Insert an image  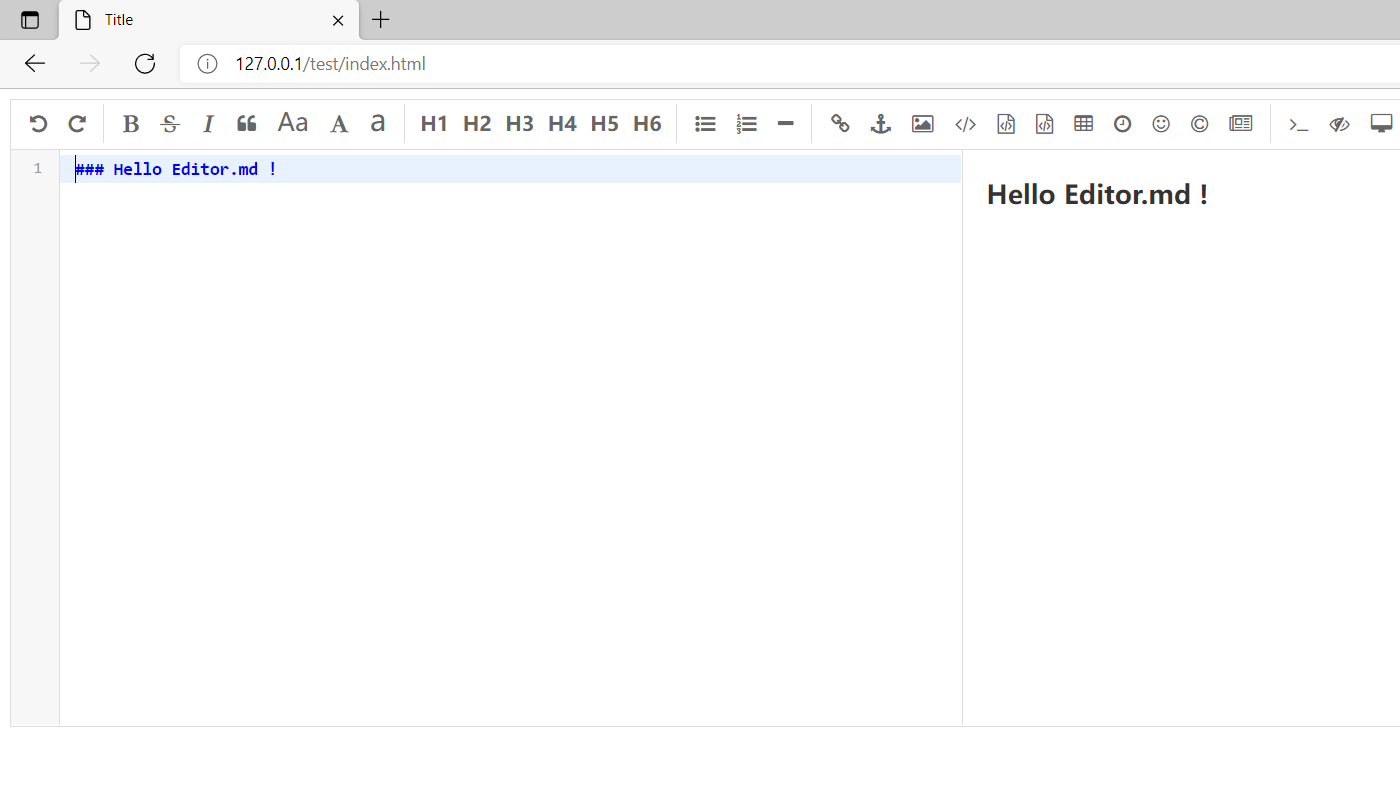922,124
